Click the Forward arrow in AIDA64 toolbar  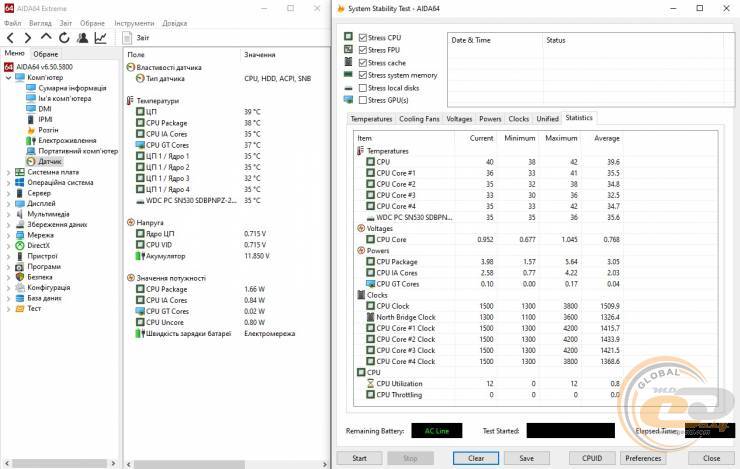pyautogui.click(x=28, y=38)
